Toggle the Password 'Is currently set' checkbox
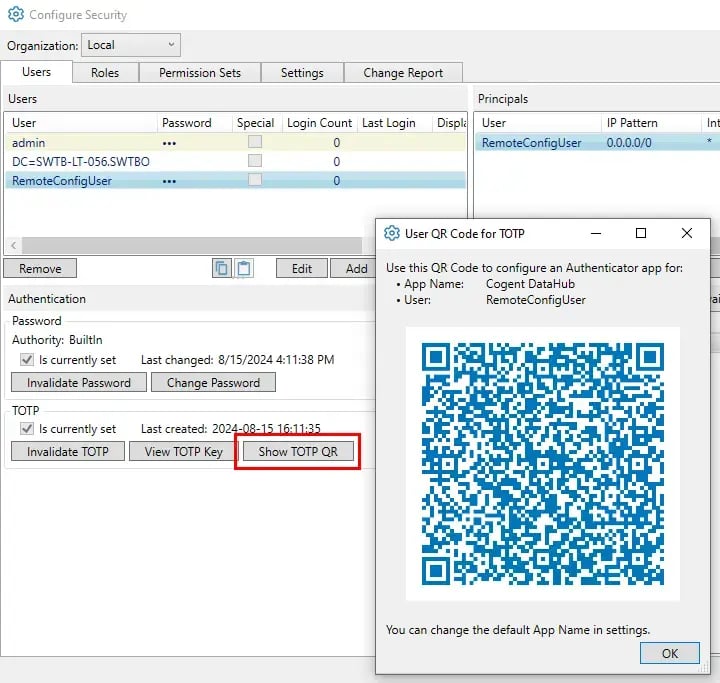This screenshot has width=720, height=683. tap(27, 360)
